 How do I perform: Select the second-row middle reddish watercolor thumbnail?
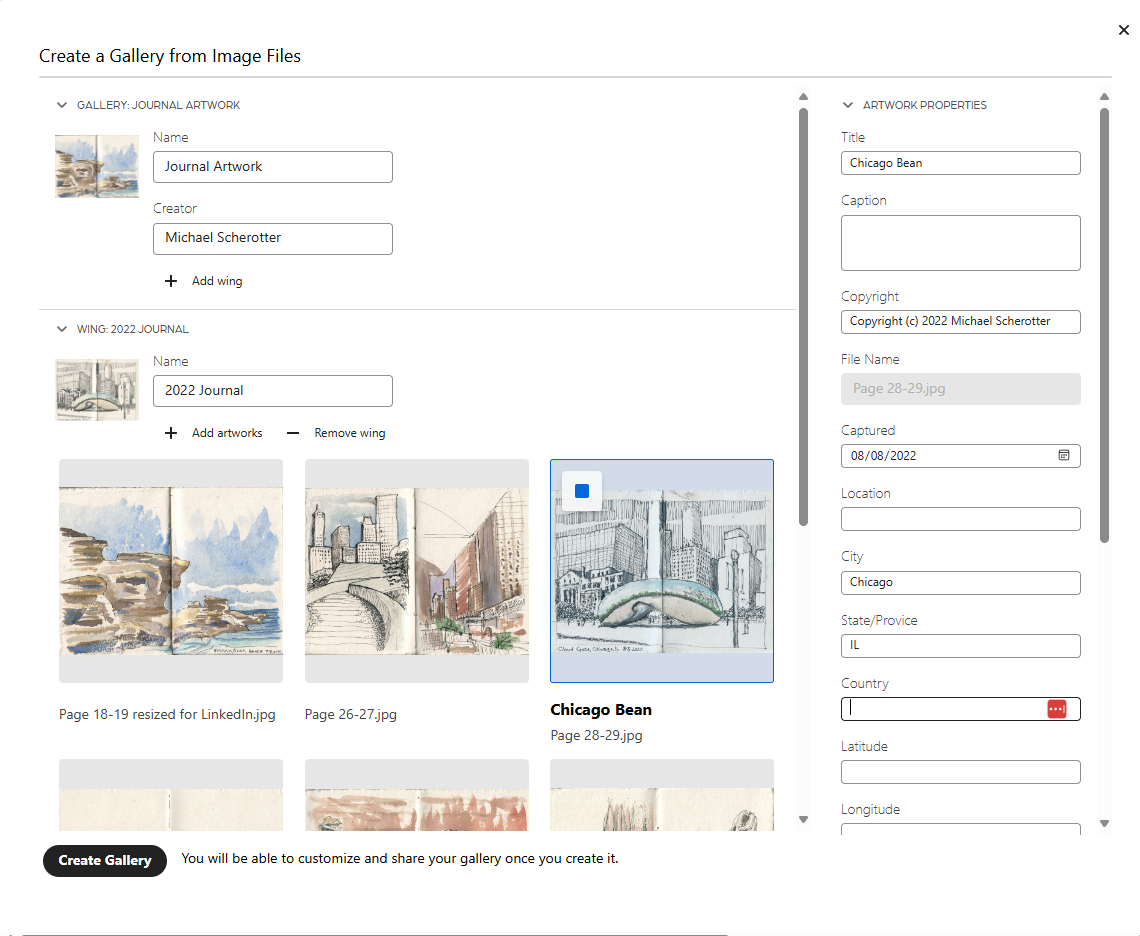(417, 795)
